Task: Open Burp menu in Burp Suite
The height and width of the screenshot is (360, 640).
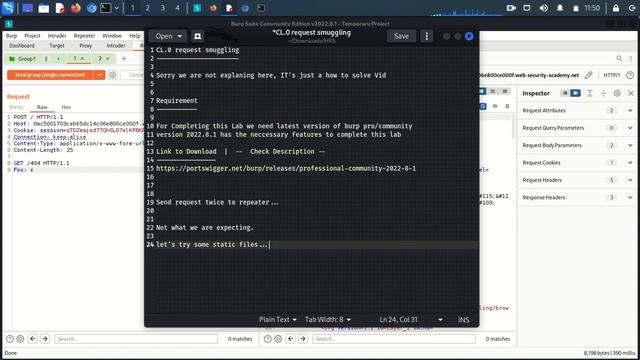Action: pyautogui.click(x=11, y=36)
